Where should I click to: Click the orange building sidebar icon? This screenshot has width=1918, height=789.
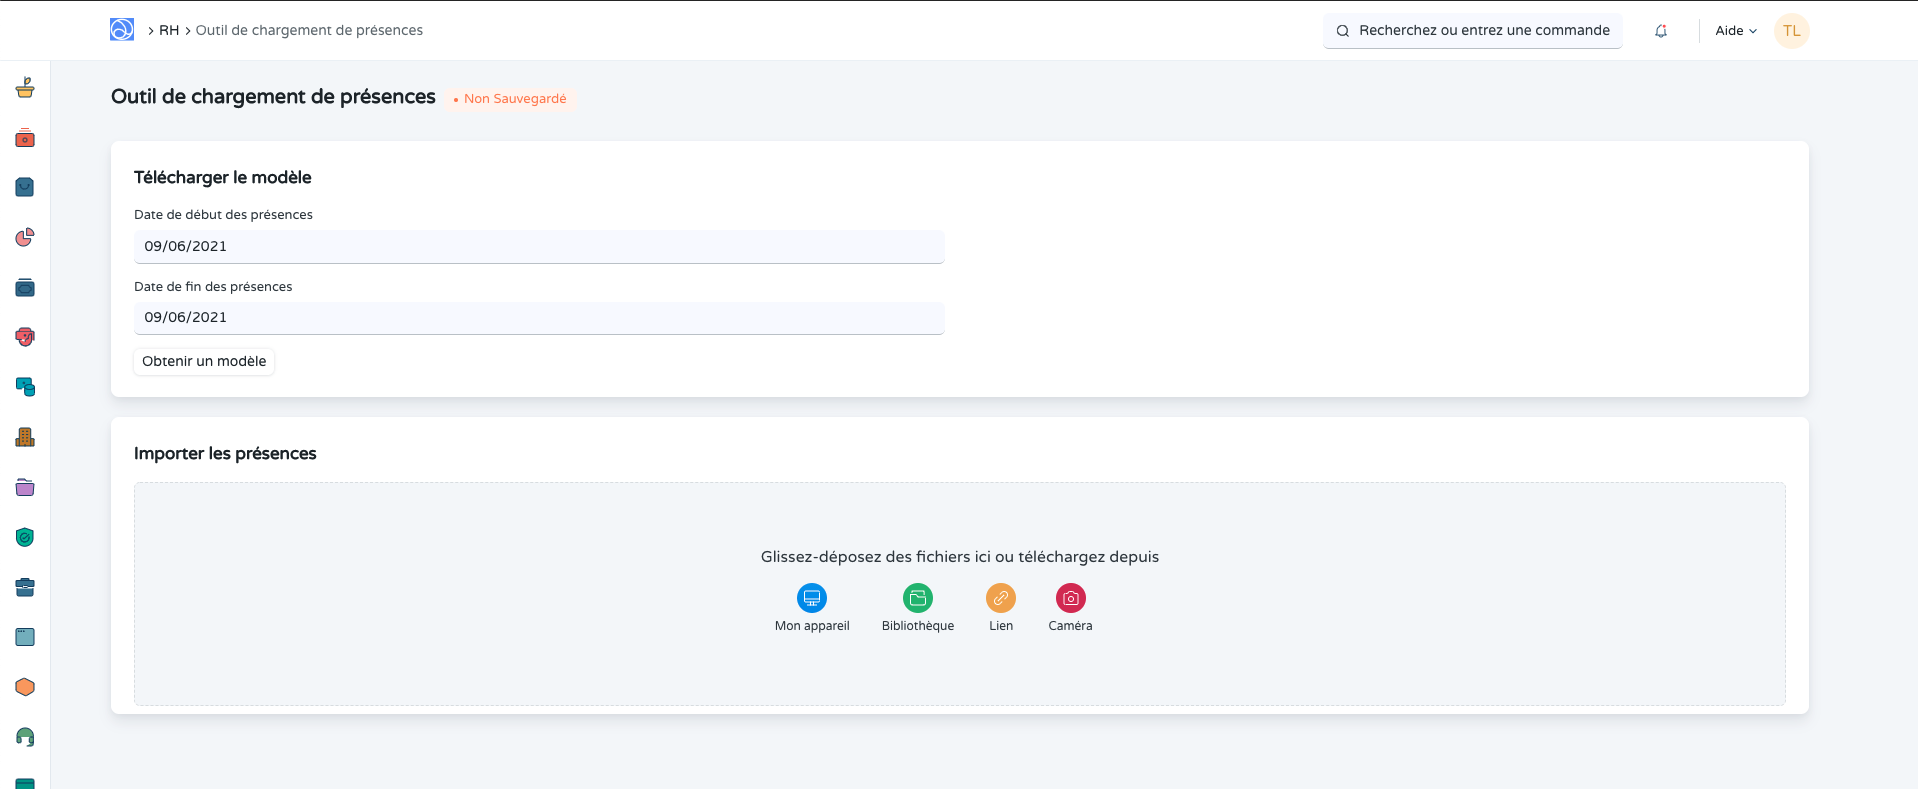tap(25, 437)
